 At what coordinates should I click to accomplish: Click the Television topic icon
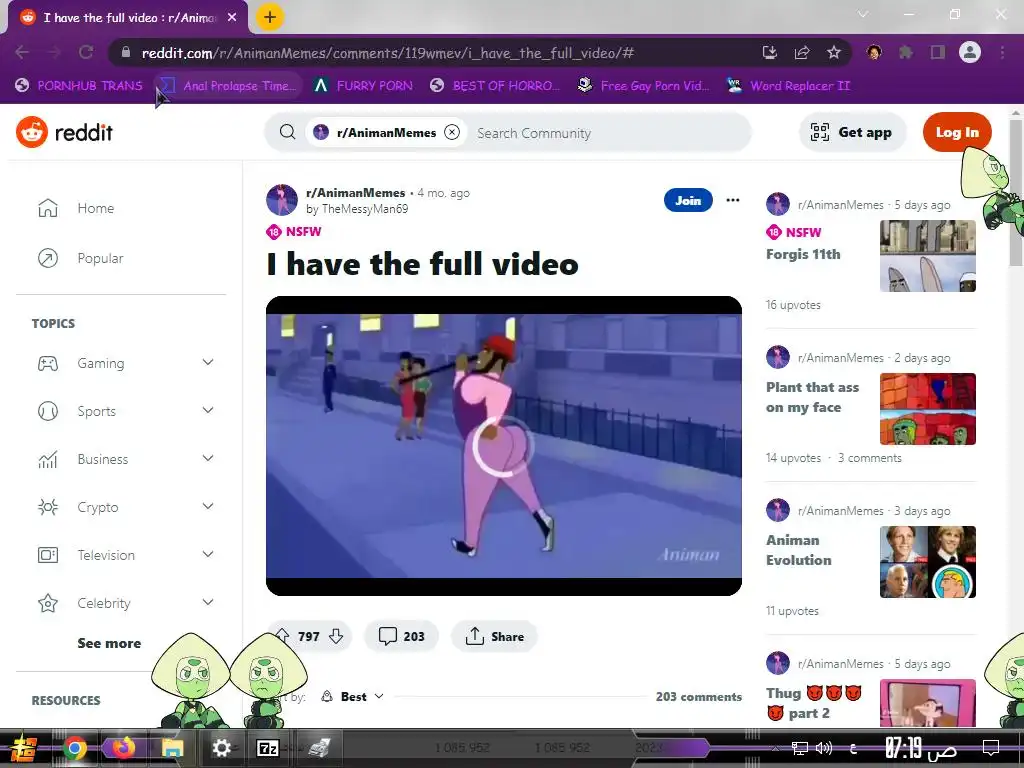pyautogui.click(x=48, y=555)
